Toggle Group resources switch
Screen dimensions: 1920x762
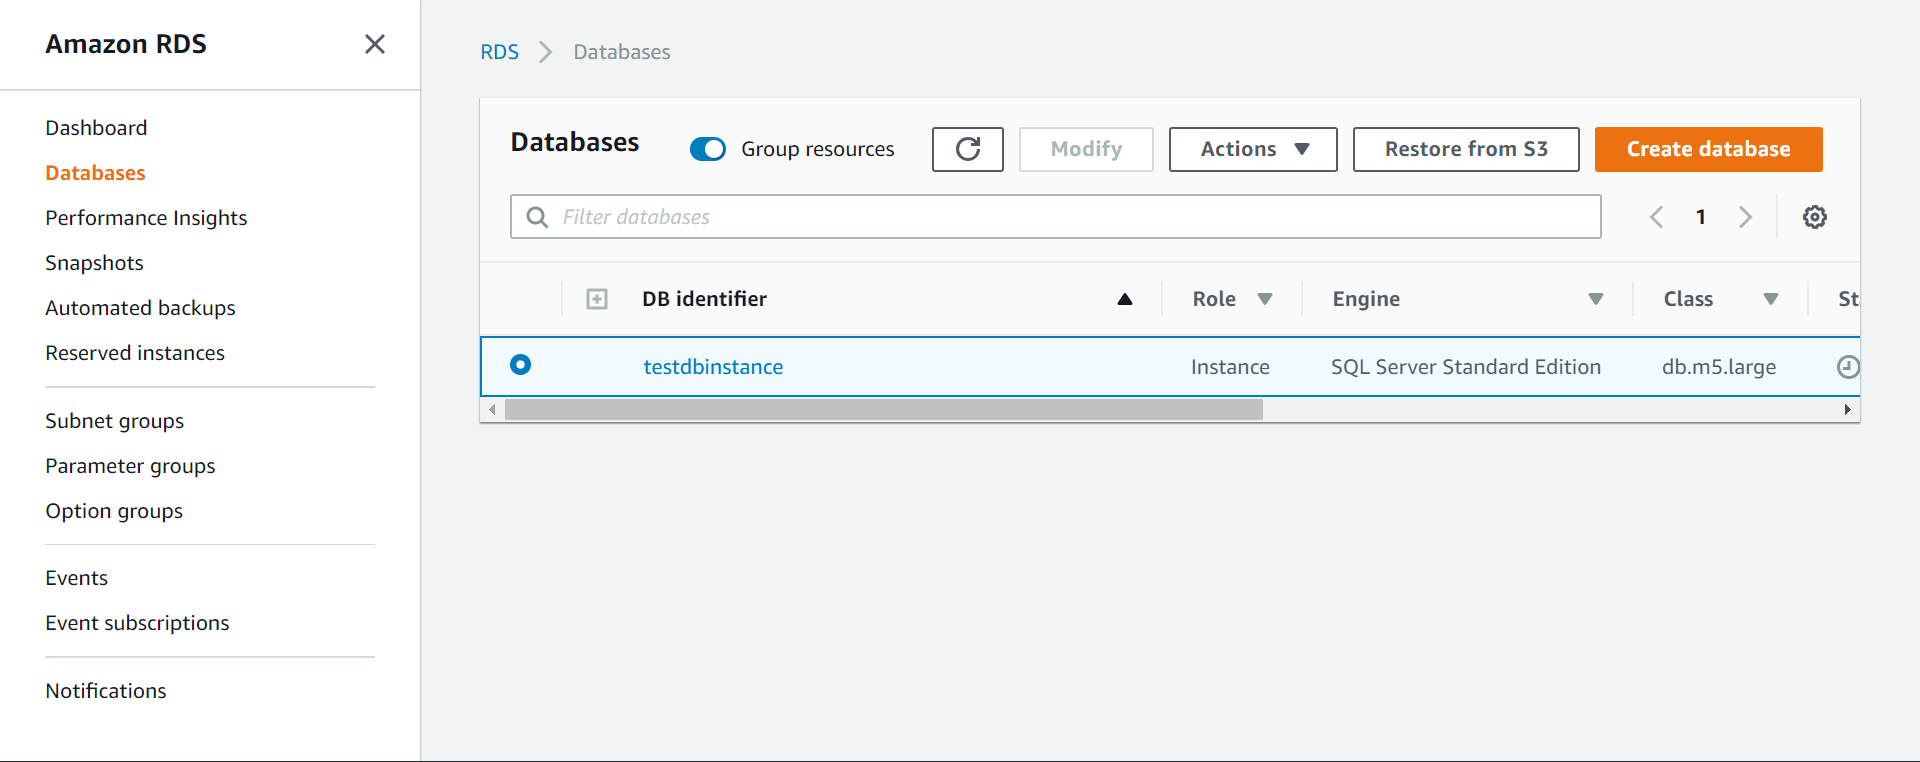coord(708,149)
